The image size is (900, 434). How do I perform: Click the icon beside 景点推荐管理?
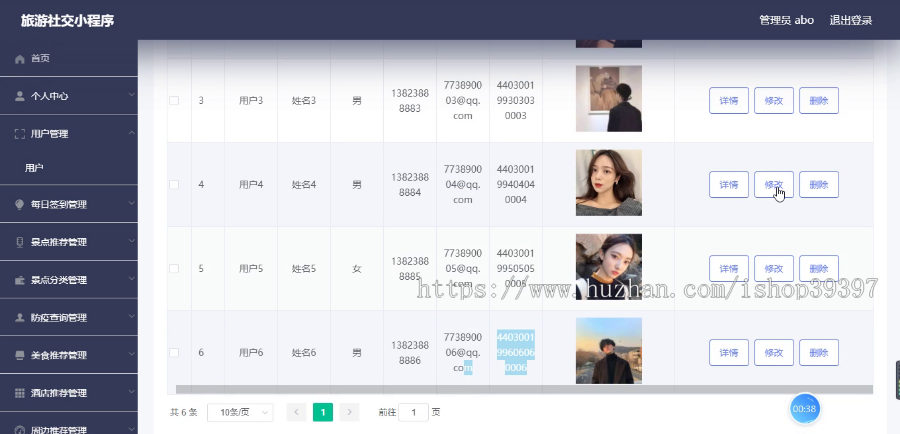click(20, 242)
